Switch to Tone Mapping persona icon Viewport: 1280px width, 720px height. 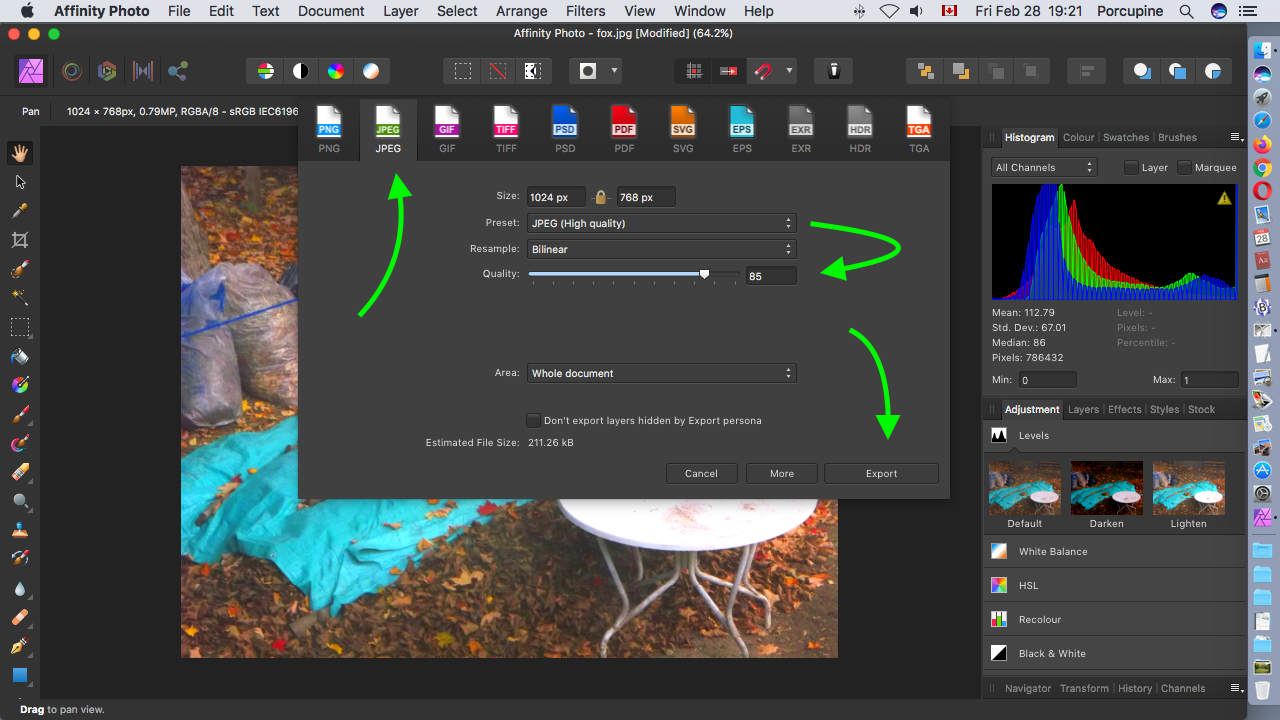(143, 71)
